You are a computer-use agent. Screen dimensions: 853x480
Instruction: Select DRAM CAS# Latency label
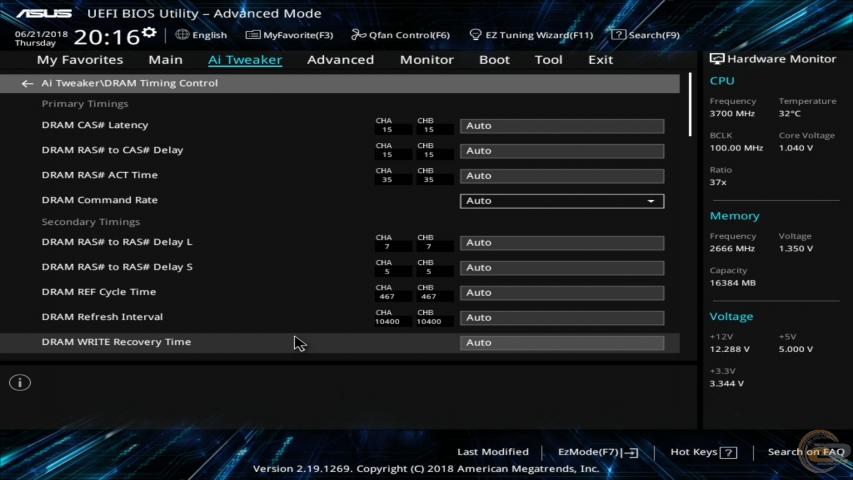click(95, 125)
